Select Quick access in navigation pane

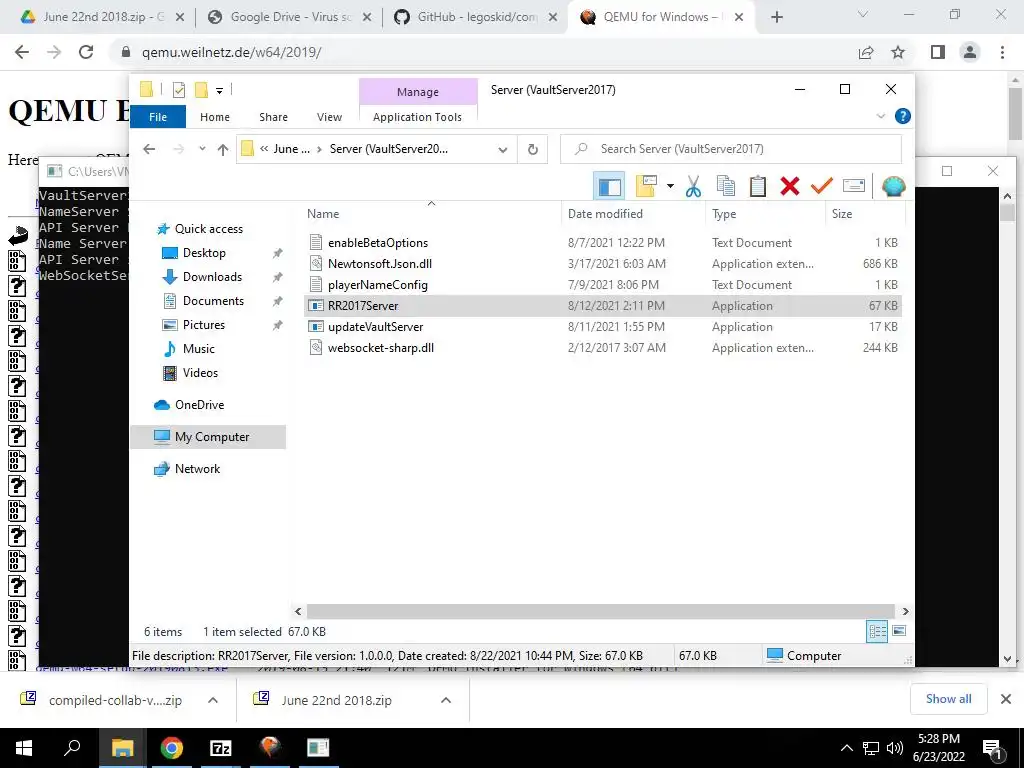[x=209, y=229]
